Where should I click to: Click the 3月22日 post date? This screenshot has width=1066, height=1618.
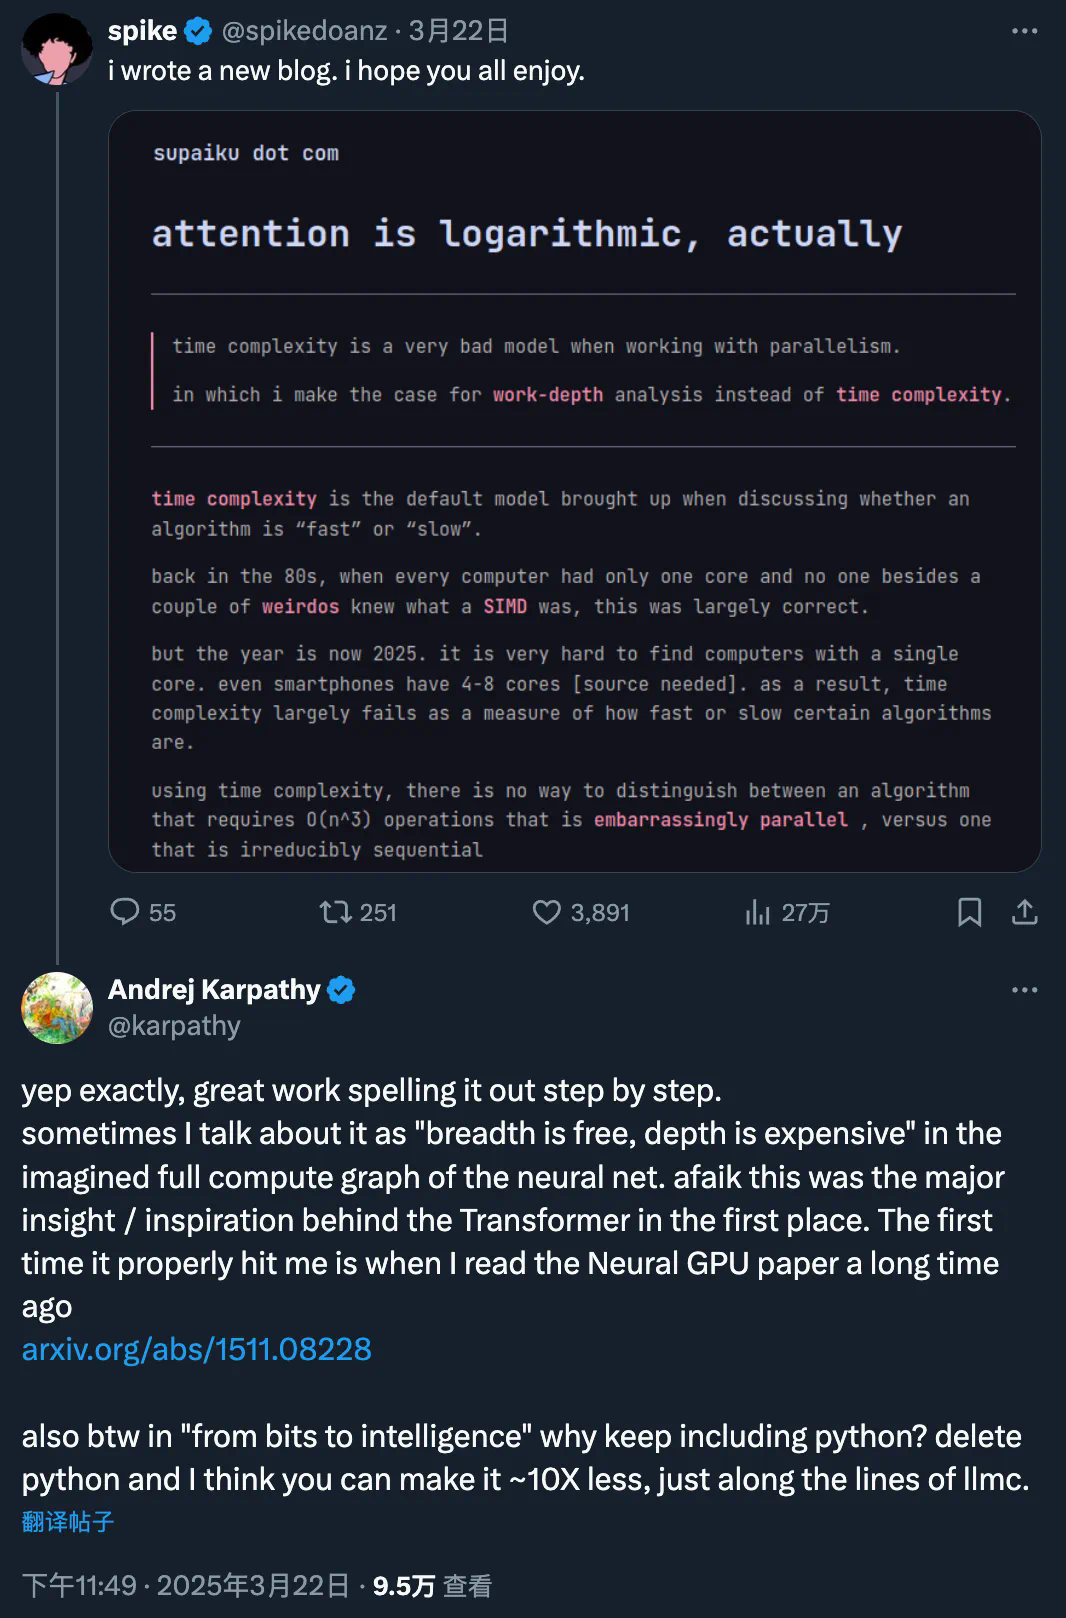(459, 31)
